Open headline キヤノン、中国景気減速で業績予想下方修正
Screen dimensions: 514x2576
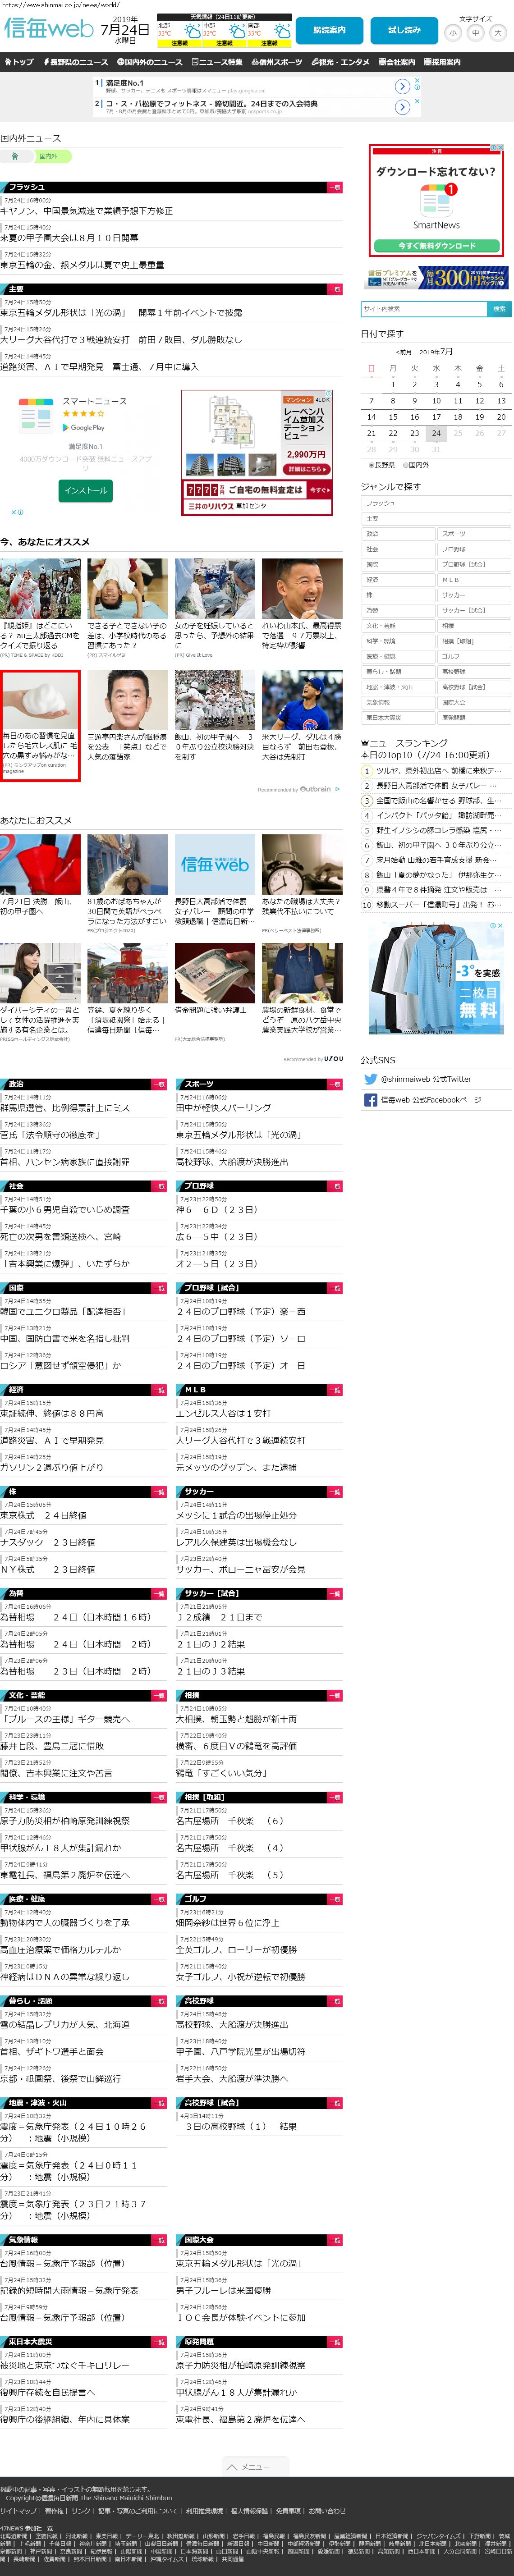(x=87, y=211)
